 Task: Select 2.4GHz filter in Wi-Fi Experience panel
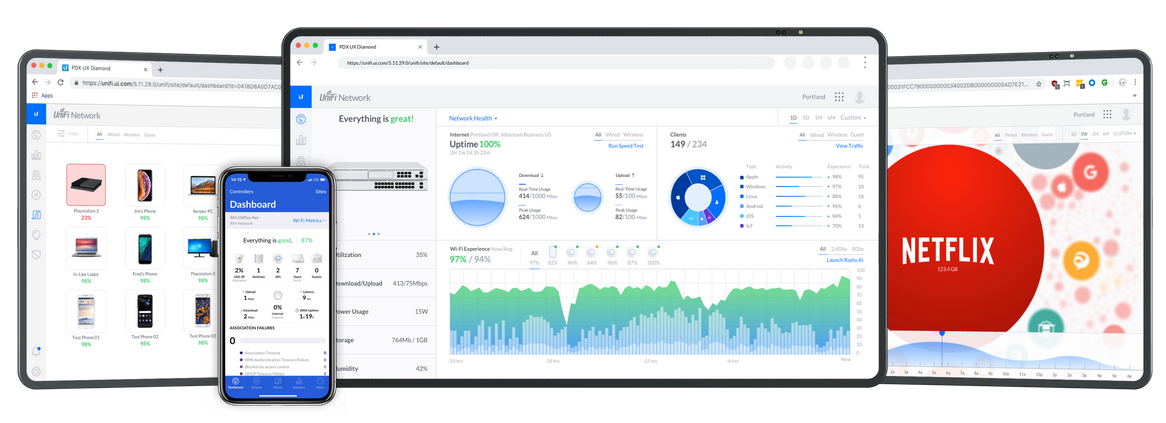coord(839,248)
